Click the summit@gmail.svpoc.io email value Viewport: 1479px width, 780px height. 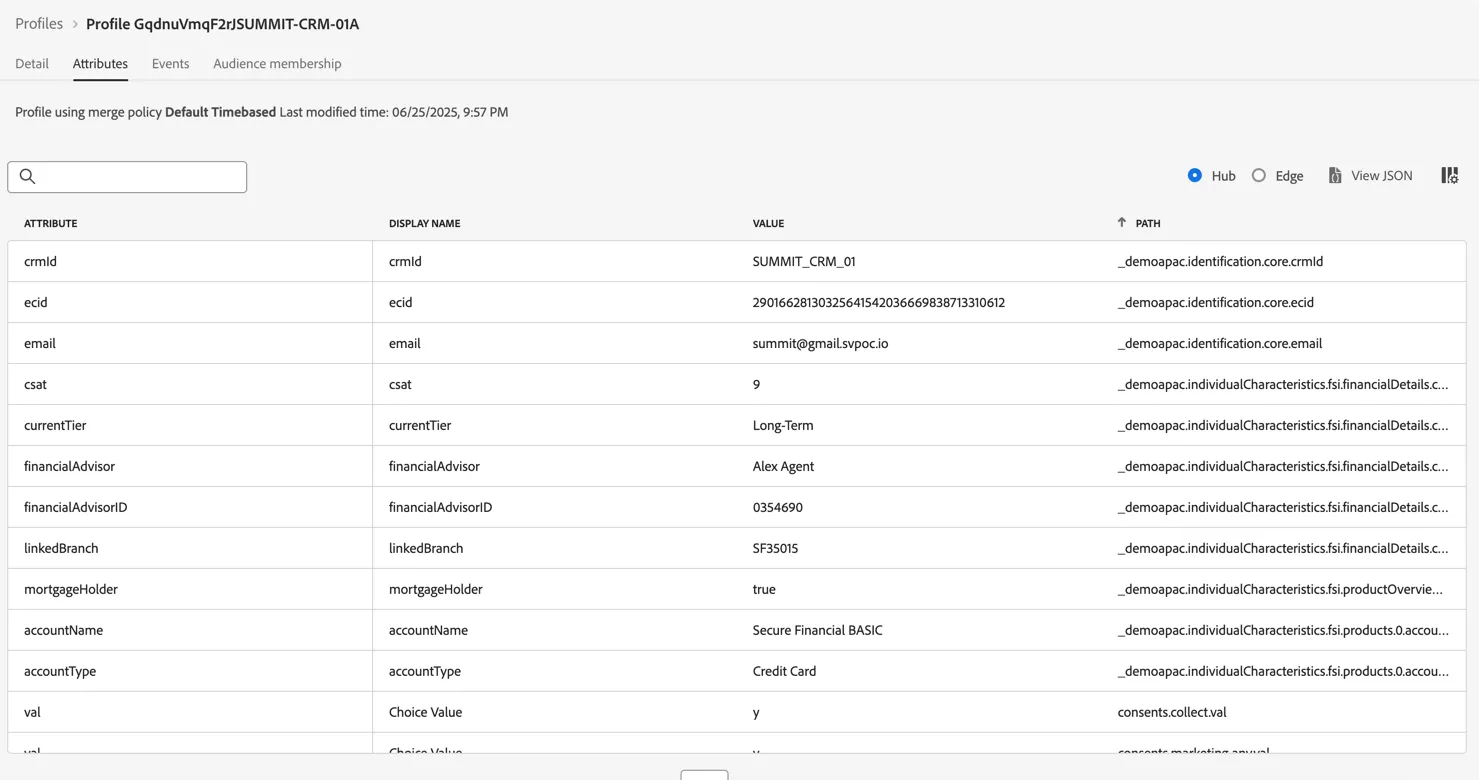click(x=820, y=343)
